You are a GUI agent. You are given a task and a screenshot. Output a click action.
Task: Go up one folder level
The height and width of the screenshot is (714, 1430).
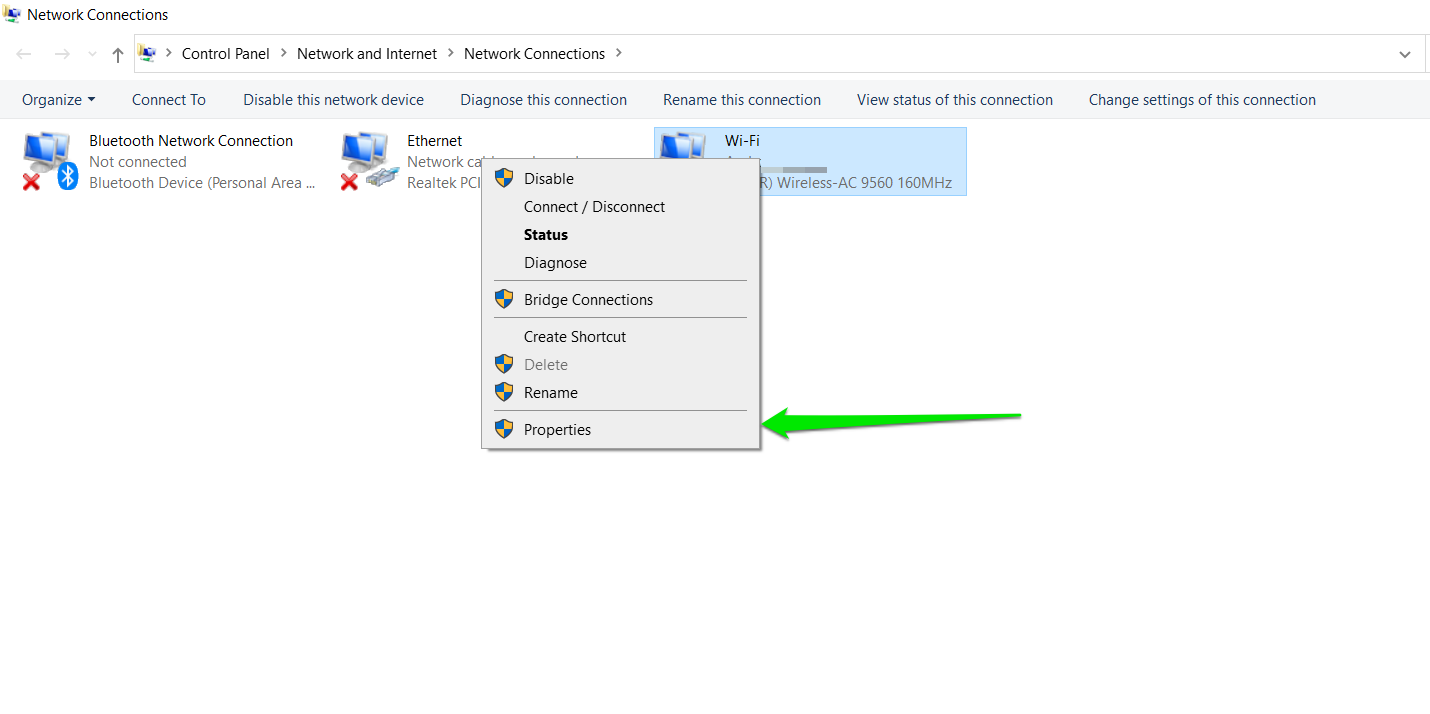coord(118,55)
